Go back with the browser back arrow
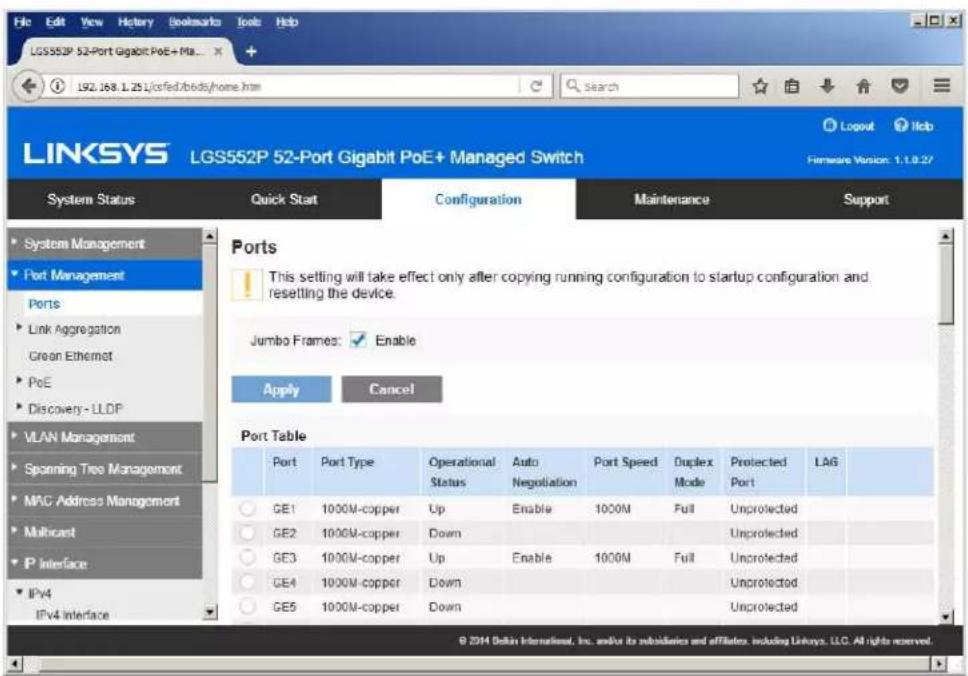Image resolution: width=968 pixels, height=676 pixels. tap(28, 86)
